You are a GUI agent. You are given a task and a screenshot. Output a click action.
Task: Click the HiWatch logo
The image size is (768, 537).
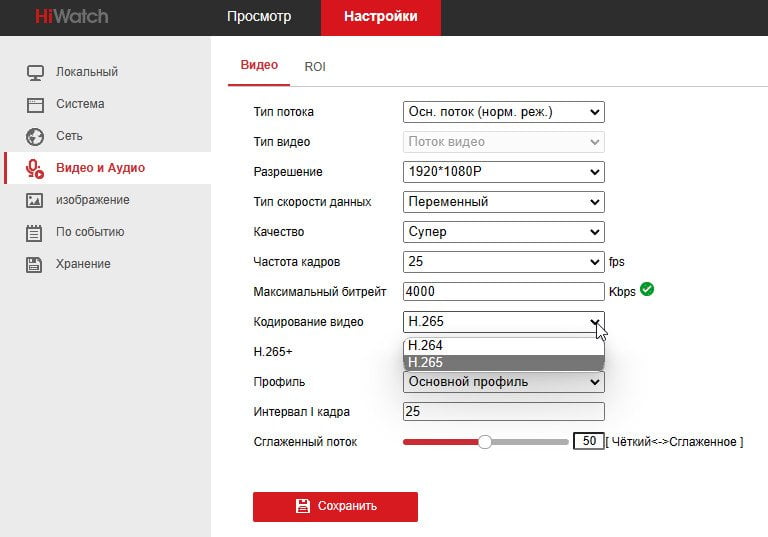(x=72, y=16)
